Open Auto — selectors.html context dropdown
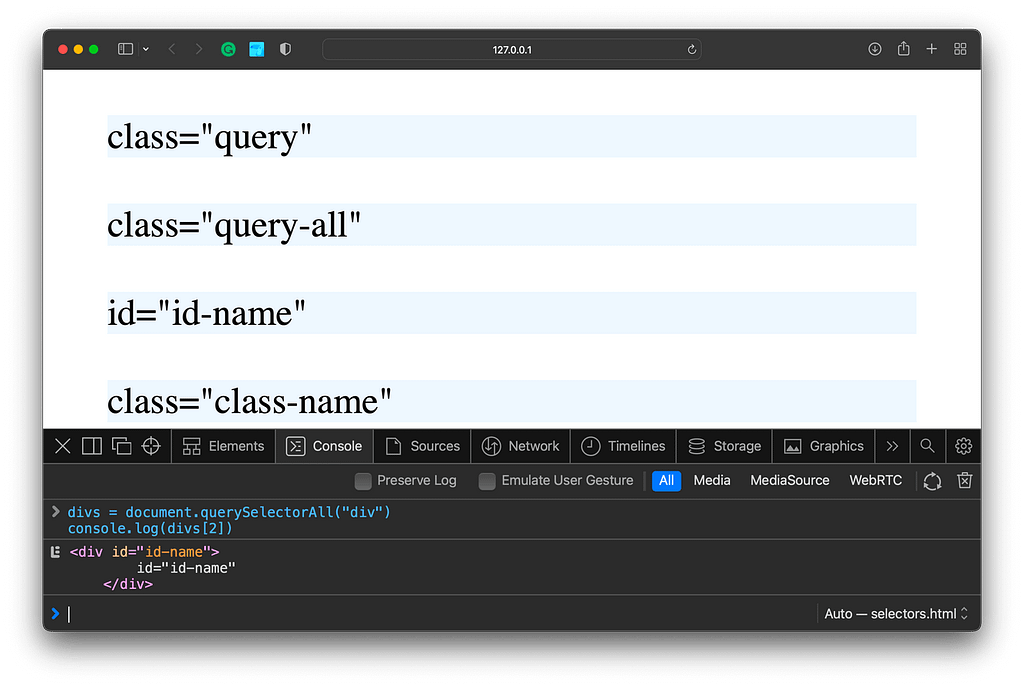 pyautogui.click(x=896, y=614)
